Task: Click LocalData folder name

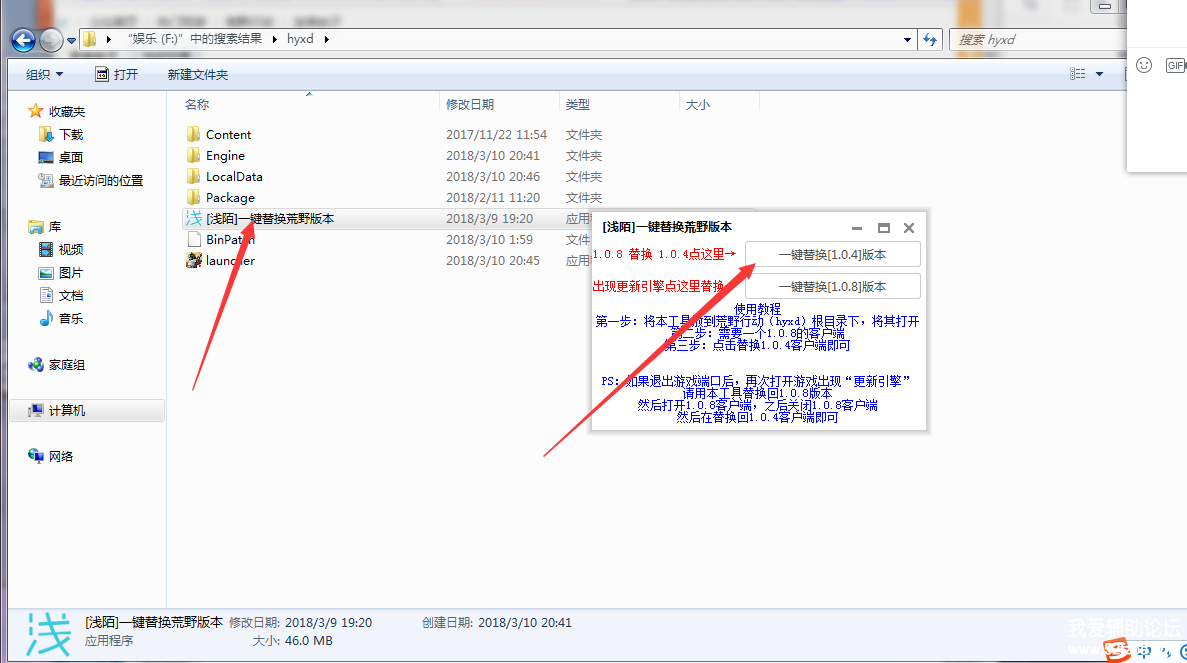Action: (234, 176)
